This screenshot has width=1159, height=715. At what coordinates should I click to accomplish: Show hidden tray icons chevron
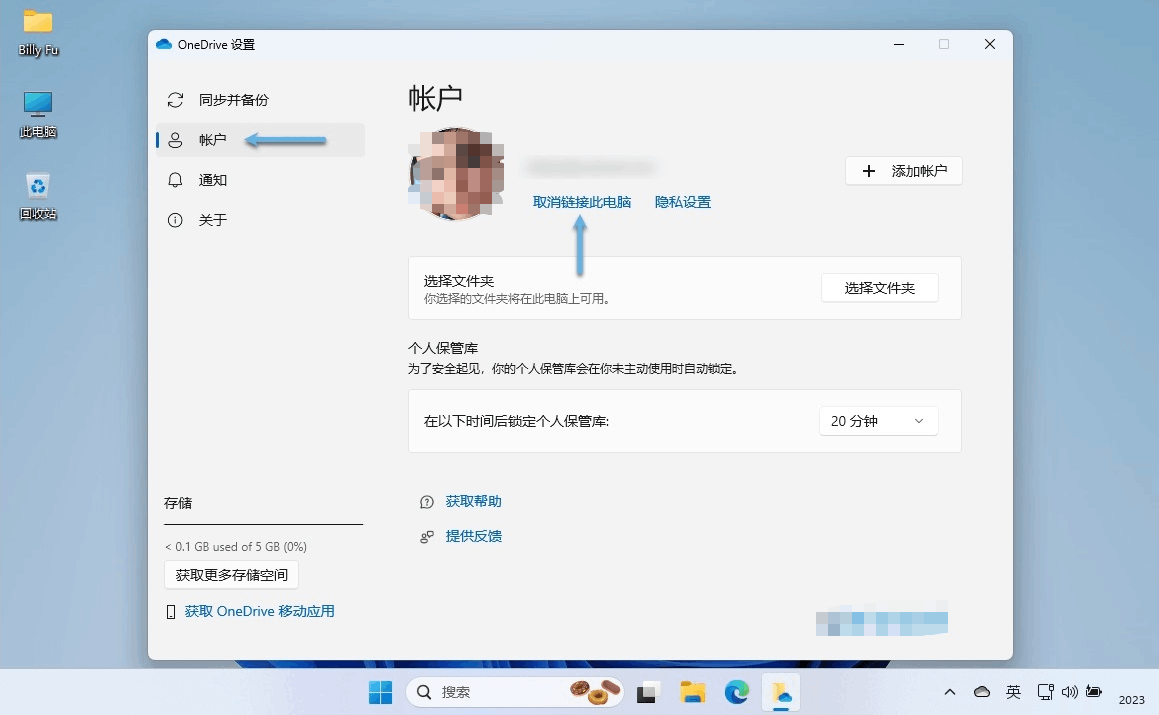[x=950, y=692]
